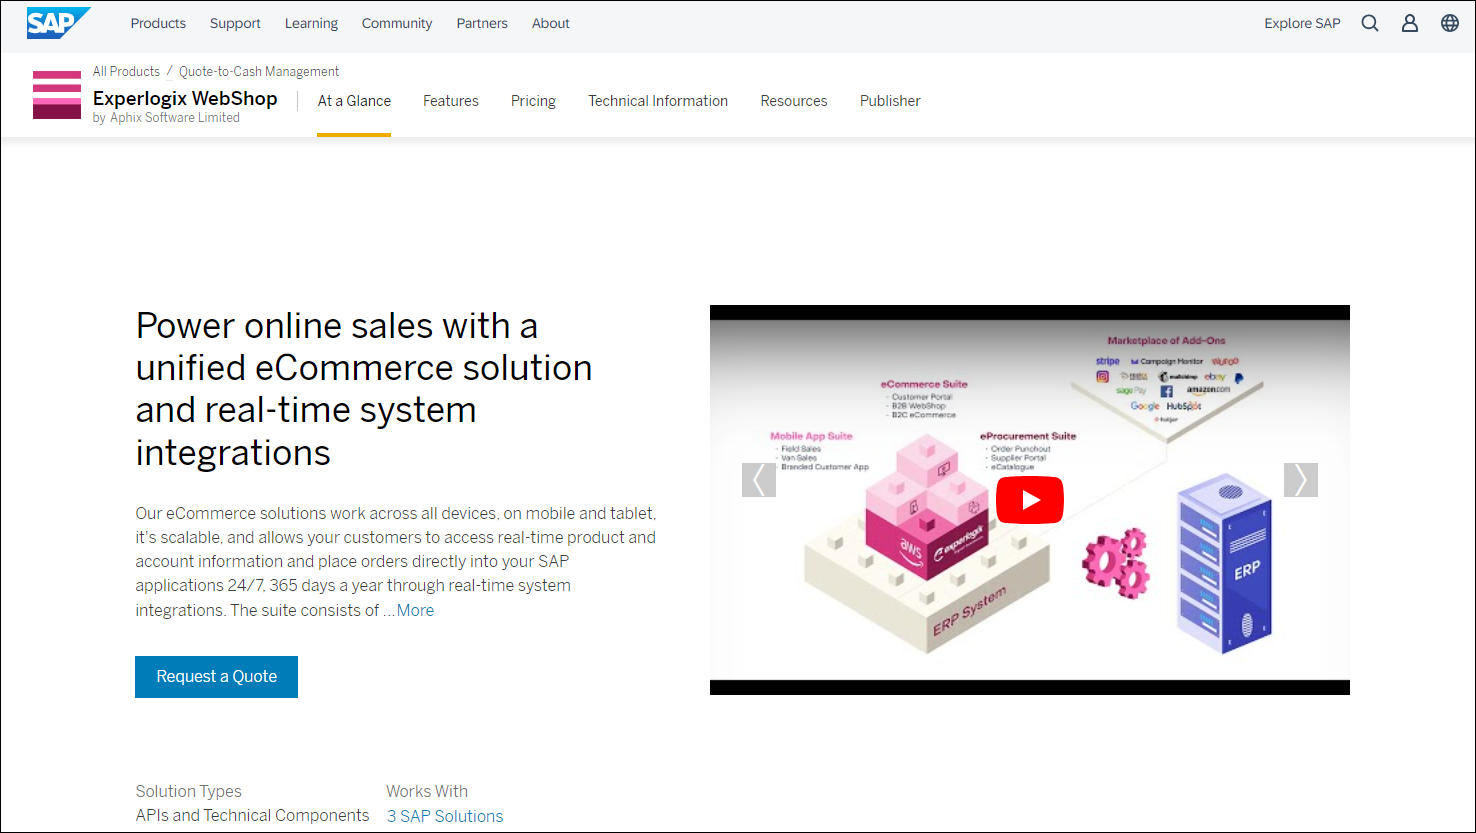Open the user account icon
This screenshot has height=833, width=1476.
coord(1409,22)
